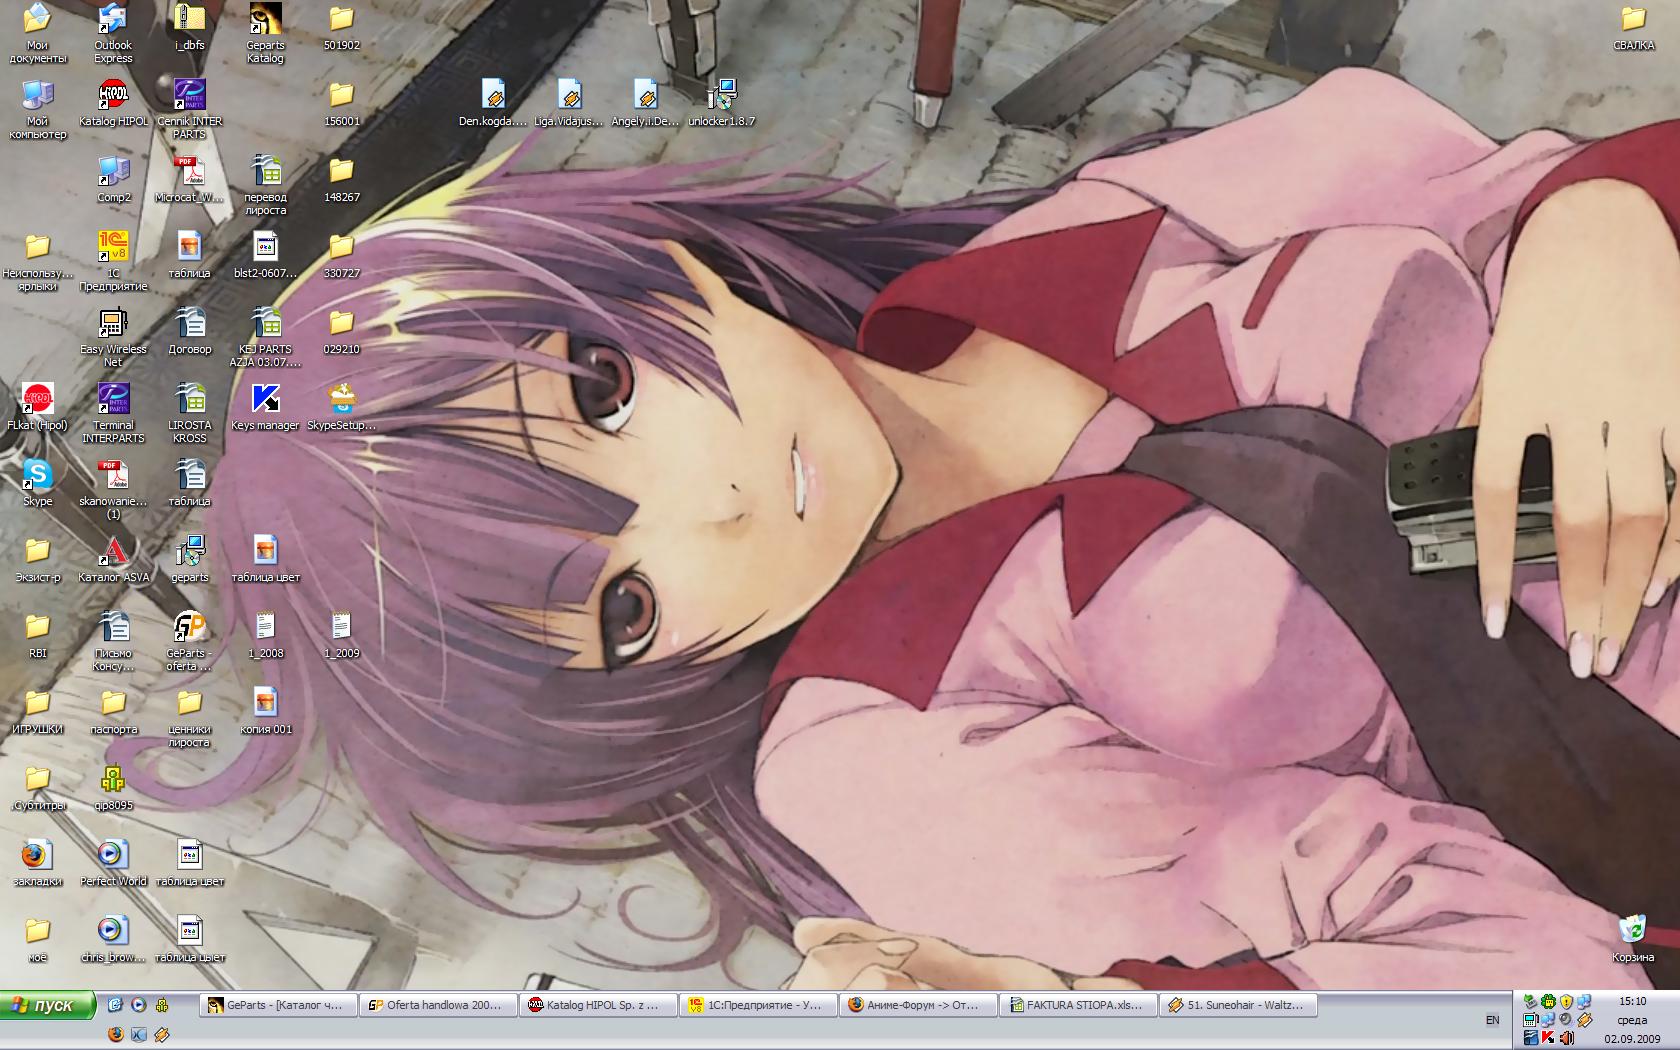
Task: Open the пуск Start menu button
Action: click(x=48, y=1005)
